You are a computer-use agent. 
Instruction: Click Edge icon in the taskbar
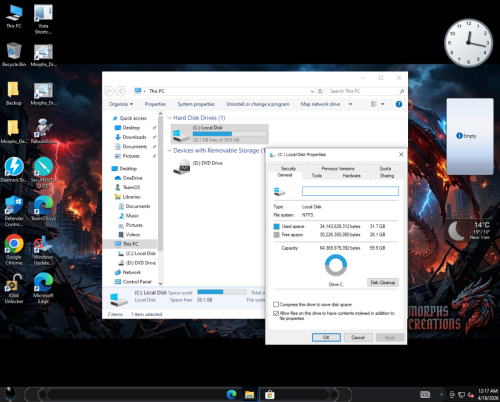[x=231, y=395]
